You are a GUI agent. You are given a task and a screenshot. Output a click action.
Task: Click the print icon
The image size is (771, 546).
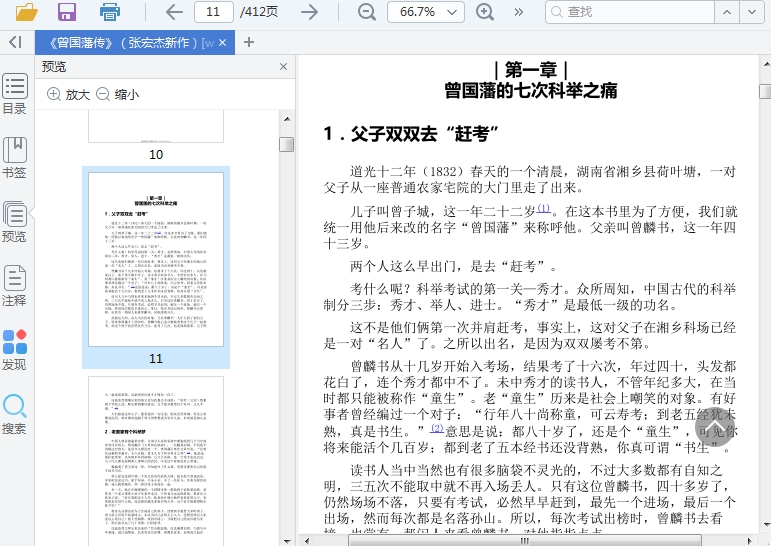110,12
